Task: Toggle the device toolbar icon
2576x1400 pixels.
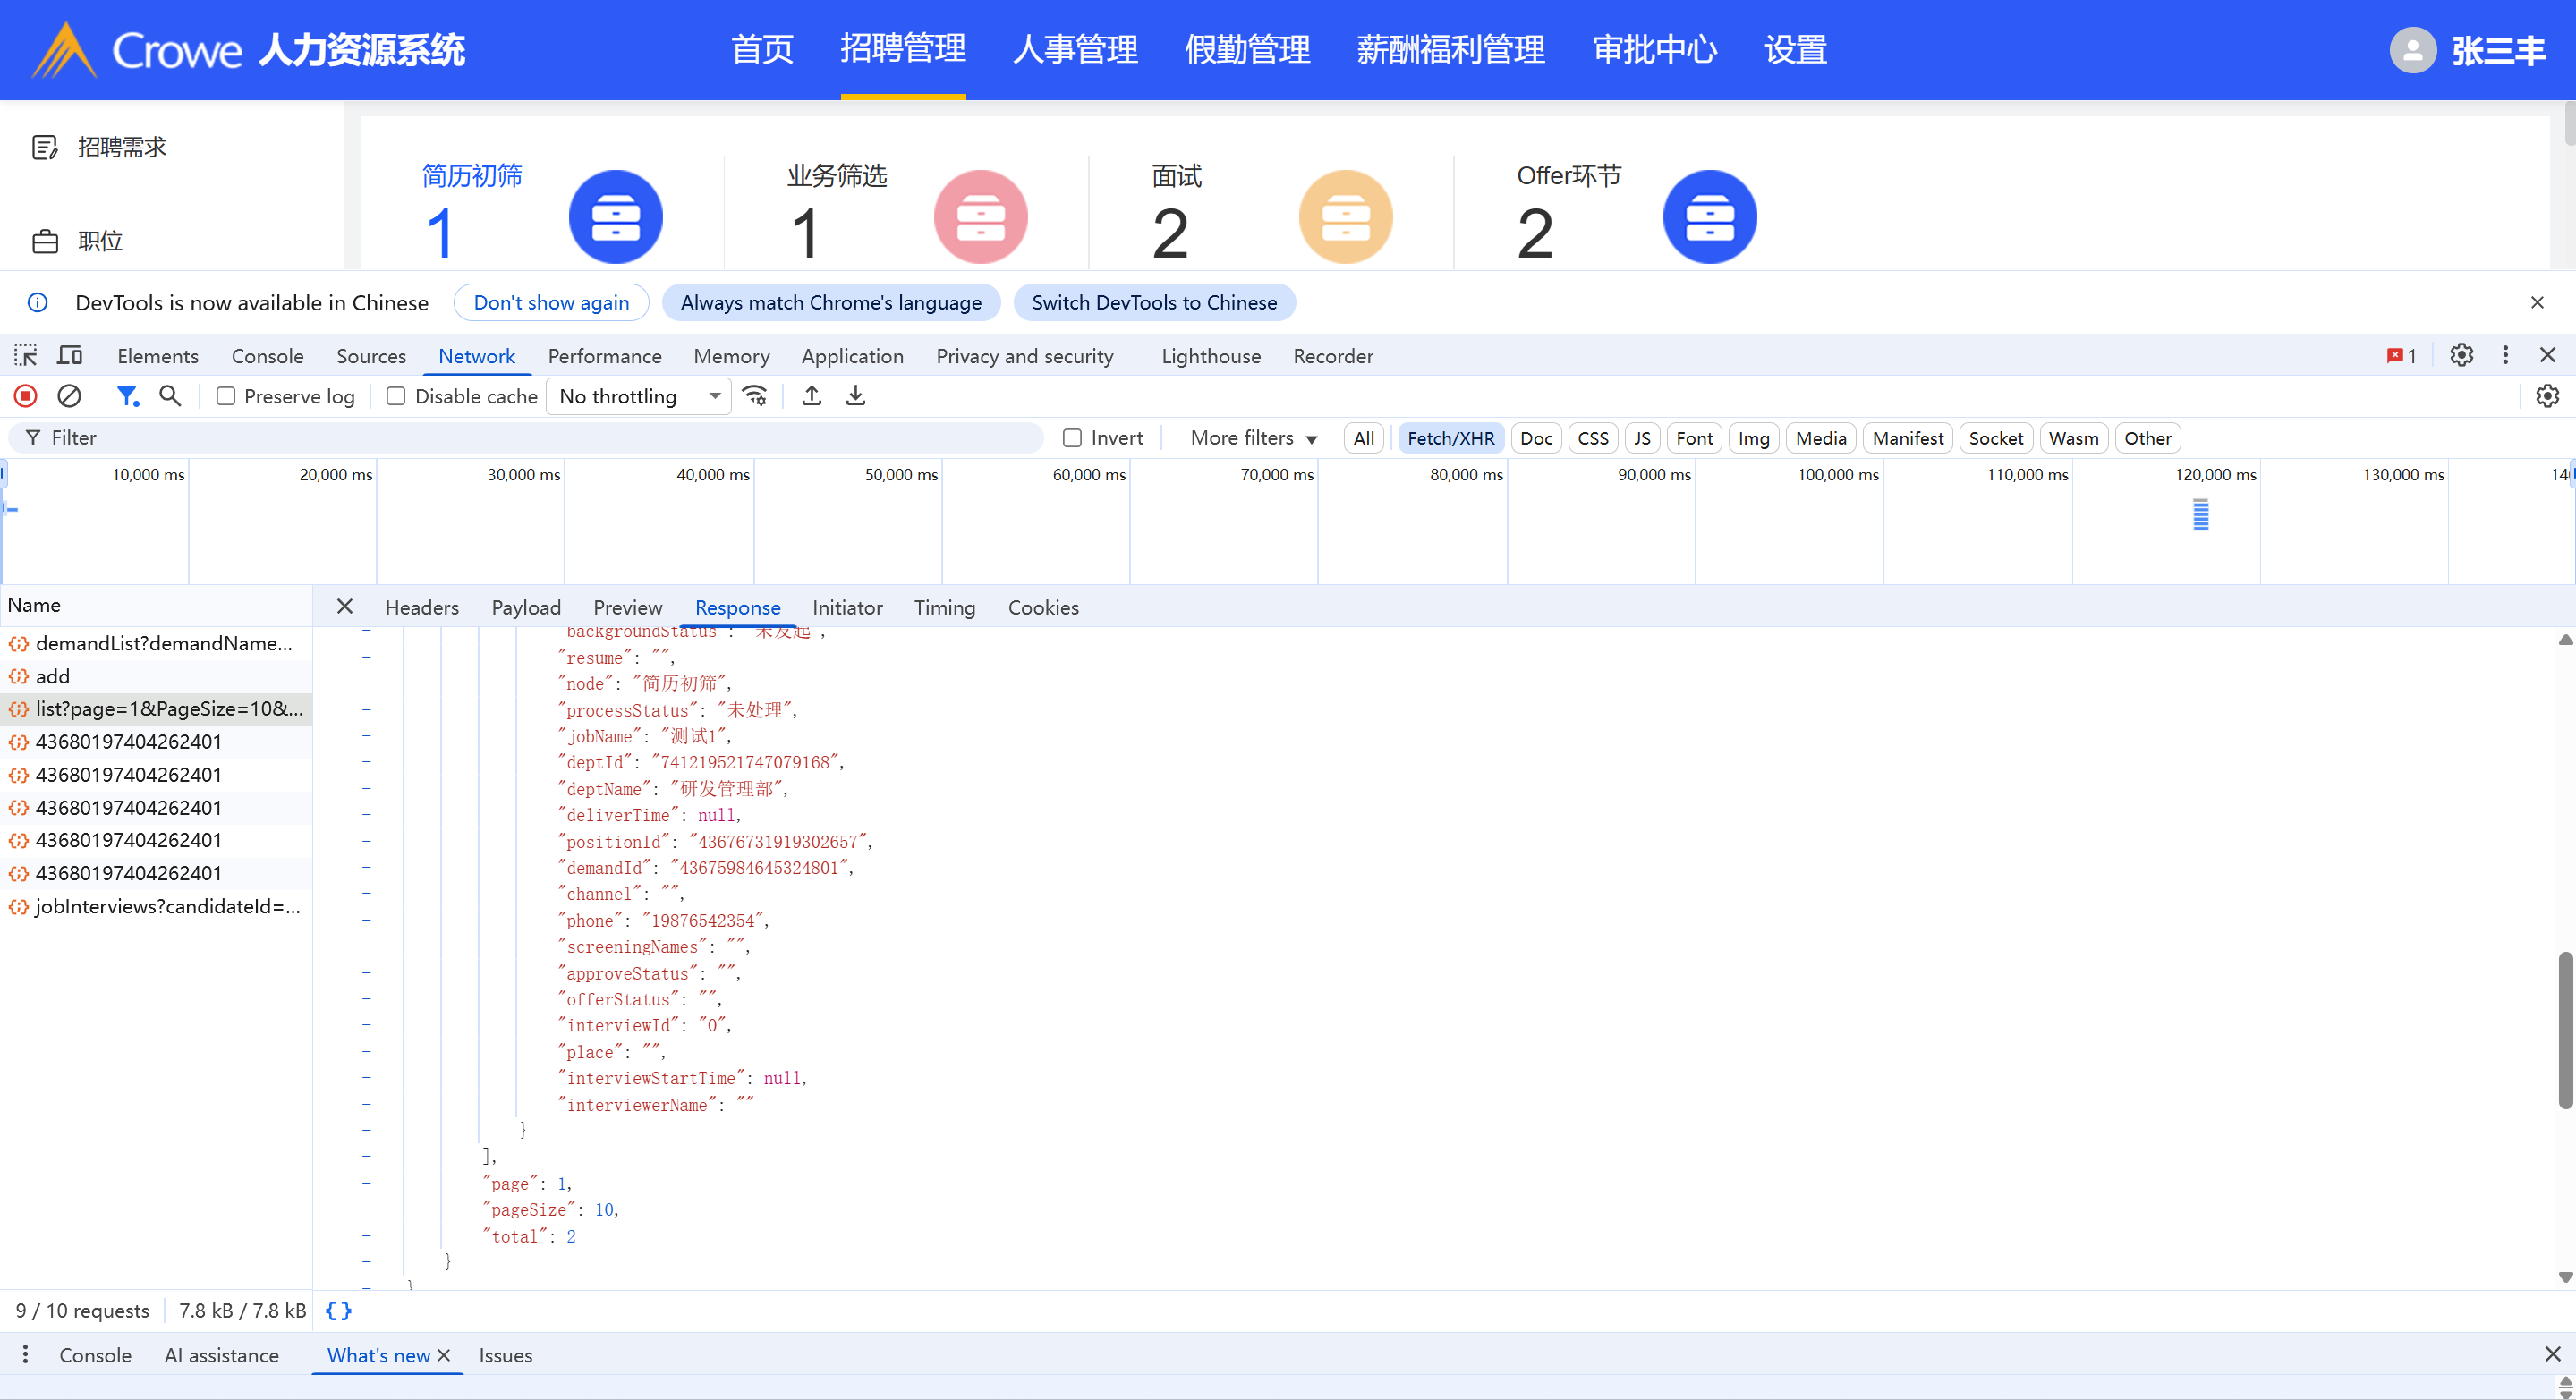Action: (69, 356)
